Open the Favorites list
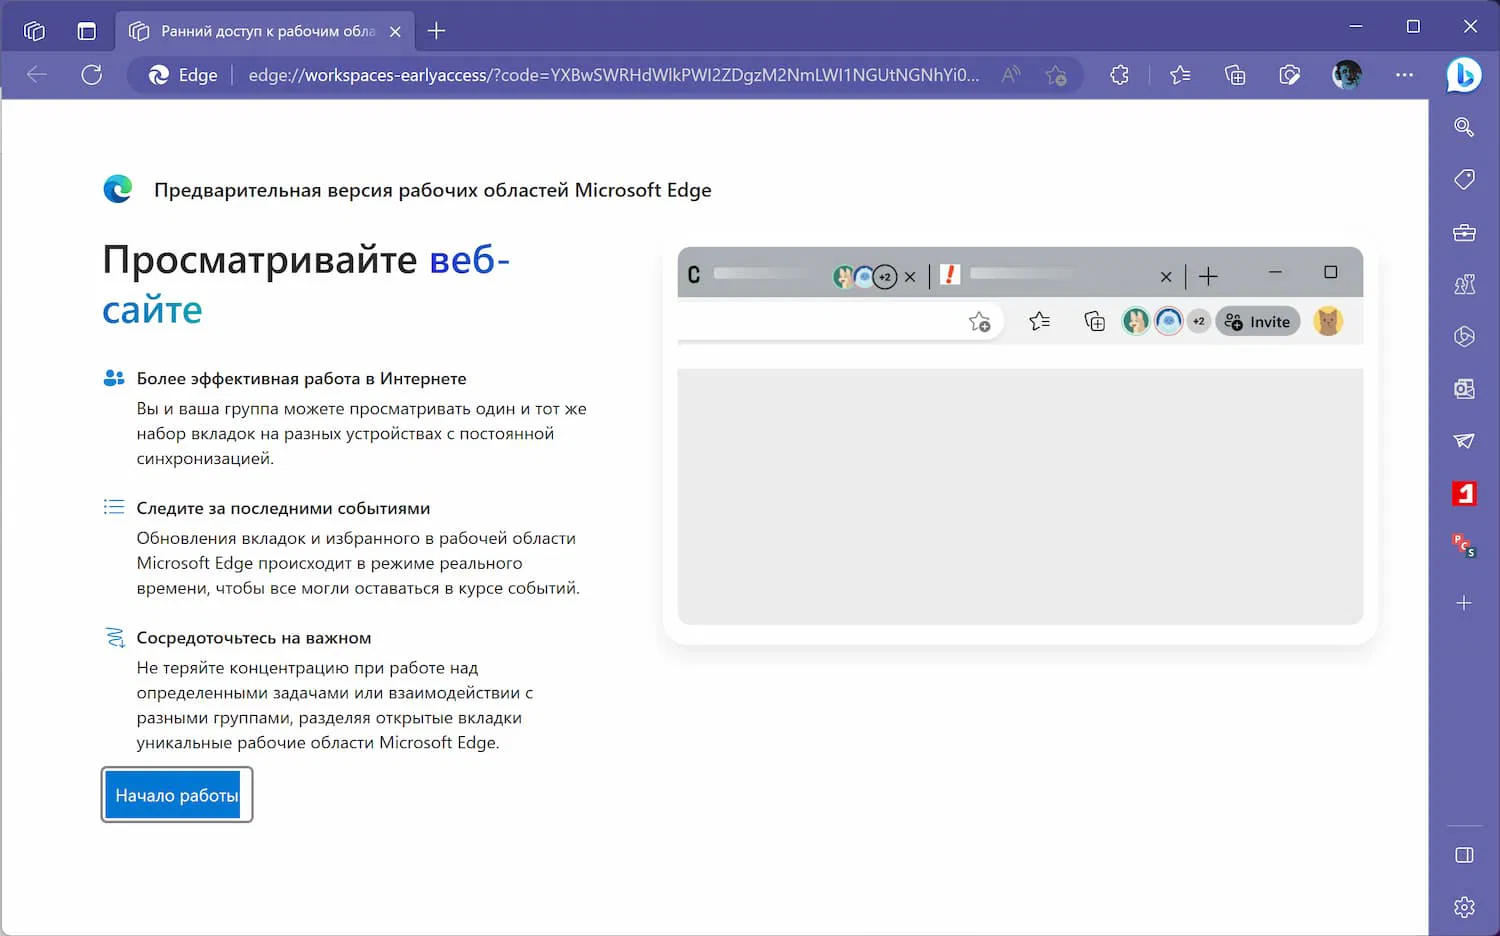Image resolution: width=1500 pixels, height=936 pixels. [x=1180, y=75]
